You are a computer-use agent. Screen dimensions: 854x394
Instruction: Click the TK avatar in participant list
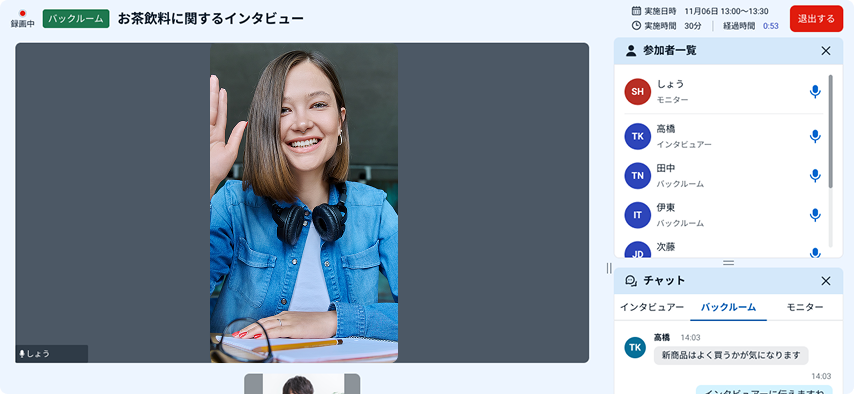[x=638, y=136]
